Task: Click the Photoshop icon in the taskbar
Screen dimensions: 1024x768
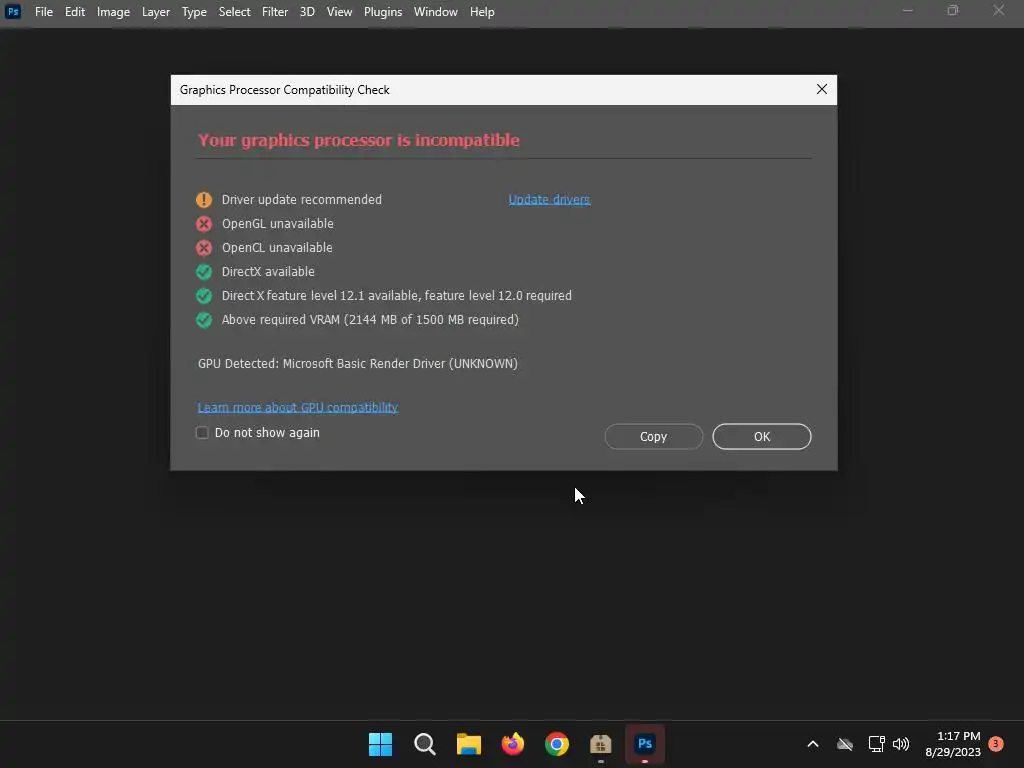Action: click(645, 744)
